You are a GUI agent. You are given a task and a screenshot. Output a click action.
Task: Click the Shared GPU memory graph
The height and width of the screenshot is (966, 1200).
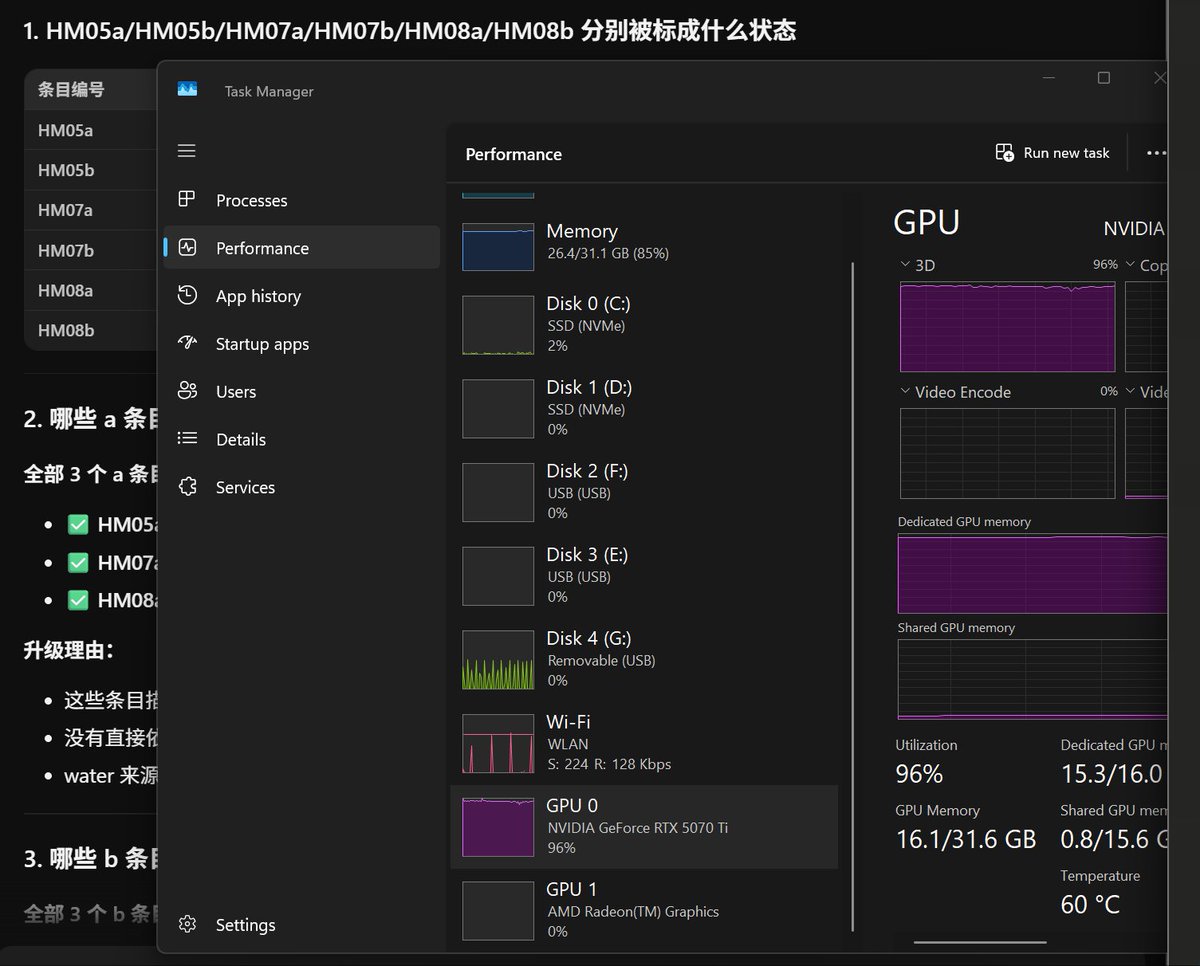tap(1032, 680)
